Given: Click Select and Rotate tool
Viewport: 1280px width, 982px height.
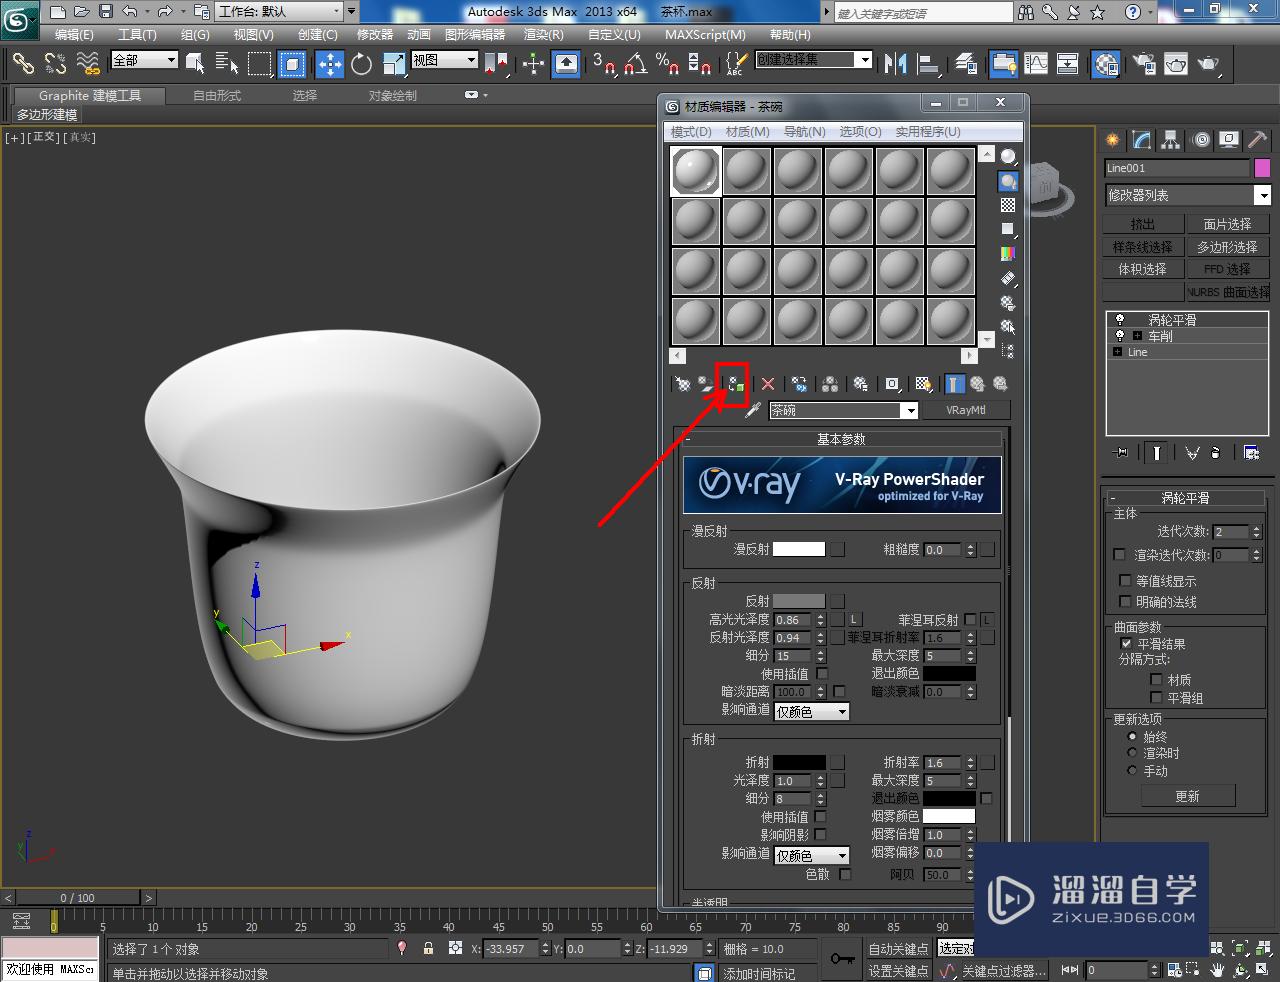Looking at the screenshot, I should click(x=361, y=64).
